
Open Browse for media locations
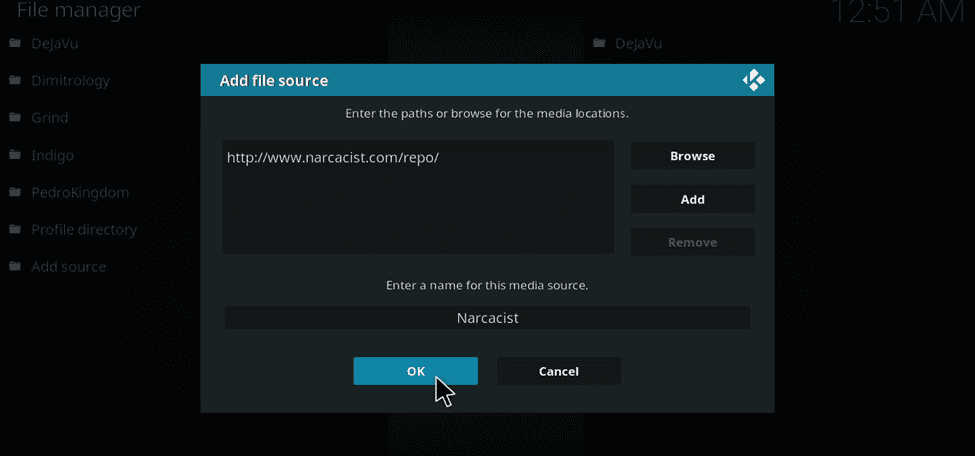click(x=692, y=156)
